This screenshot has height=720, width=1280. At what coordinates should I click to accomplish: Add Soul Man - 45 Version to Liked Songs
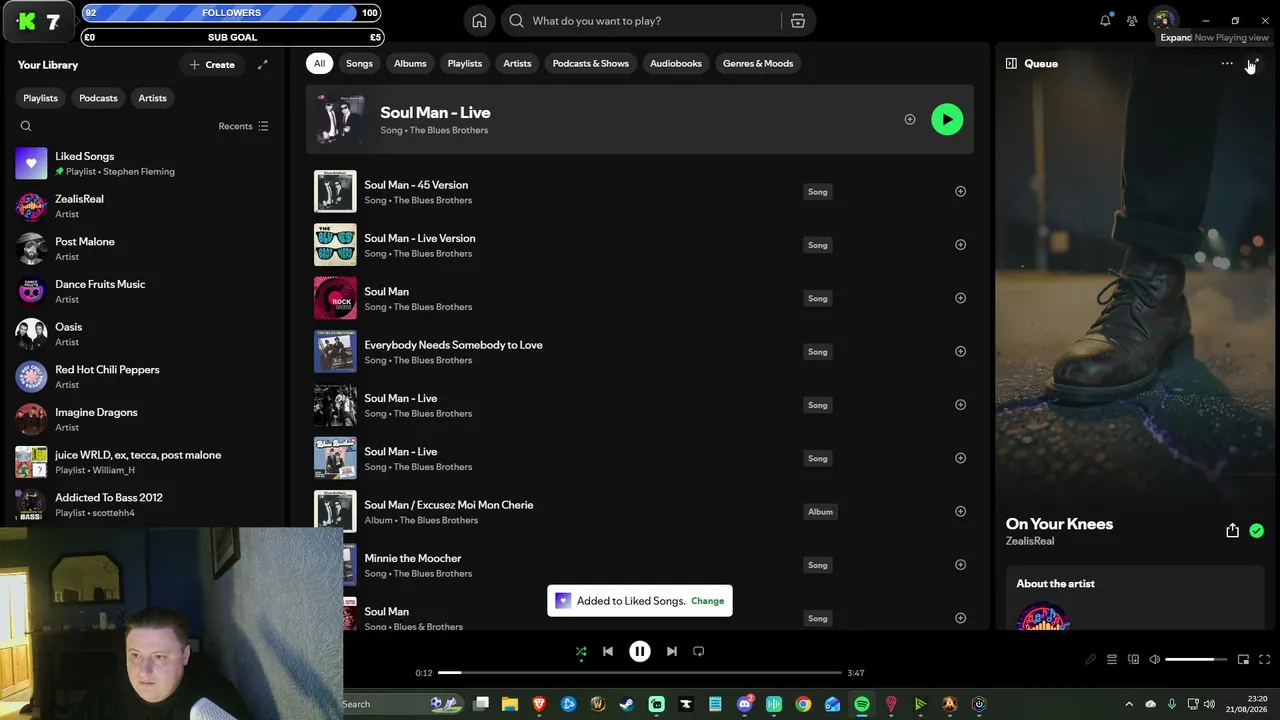[x=960, y=191]
